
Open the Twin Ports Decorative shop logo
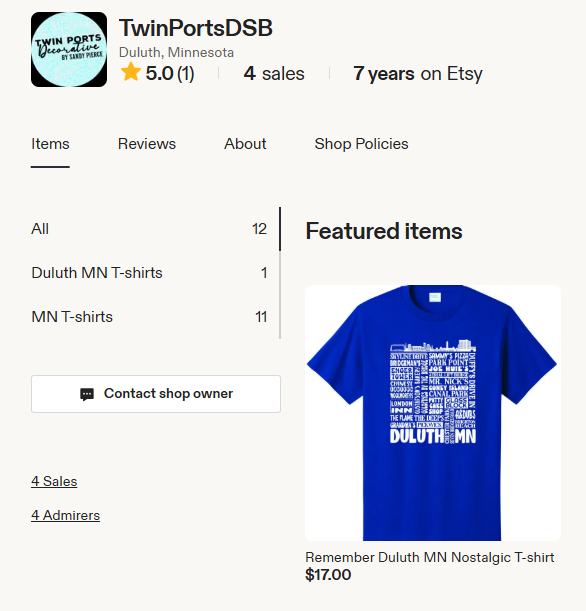[x=69, y=49]
